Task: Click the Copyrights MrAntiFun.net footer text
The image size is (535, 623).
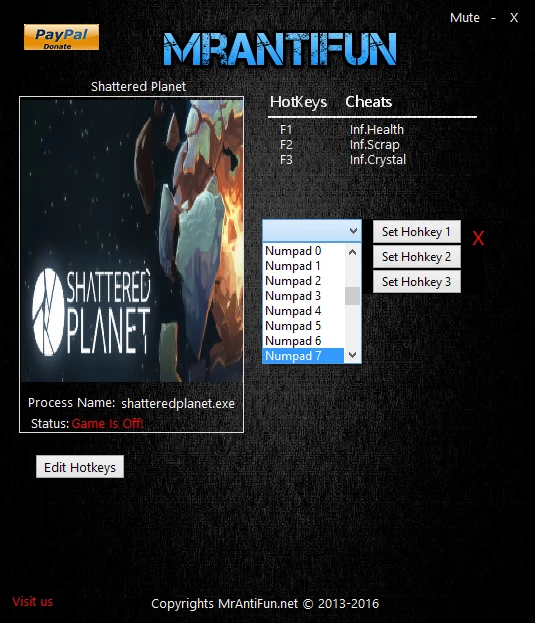Action: point(265,604)
